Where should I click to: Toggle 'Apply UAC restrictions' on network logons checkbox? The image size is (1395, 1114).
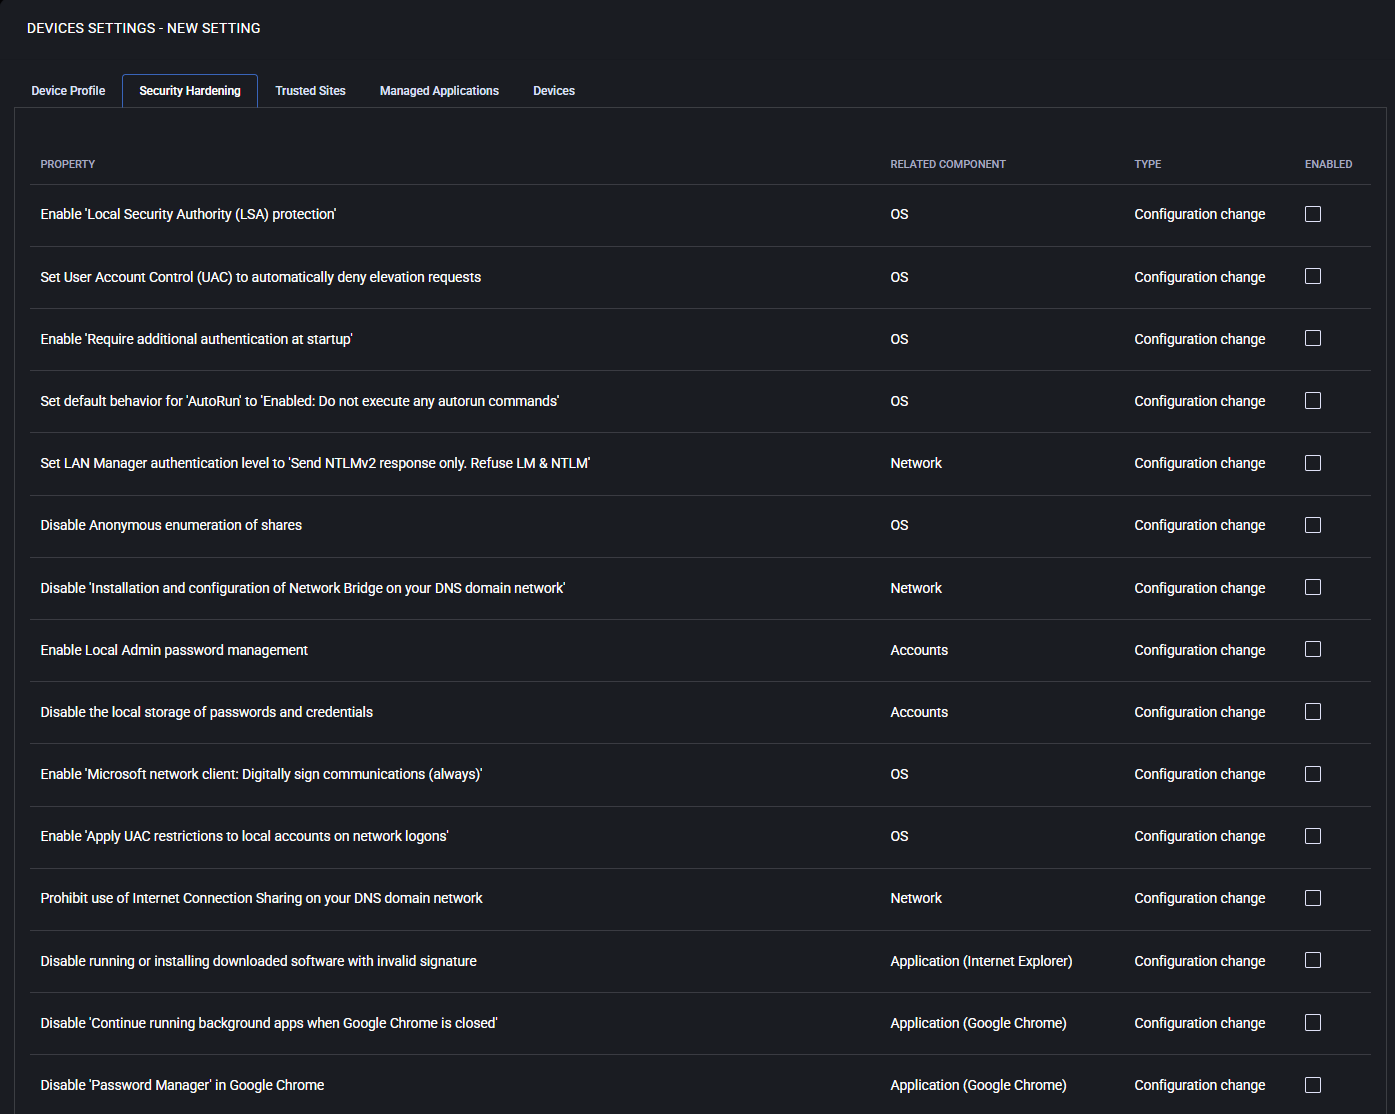(1313, 836)
